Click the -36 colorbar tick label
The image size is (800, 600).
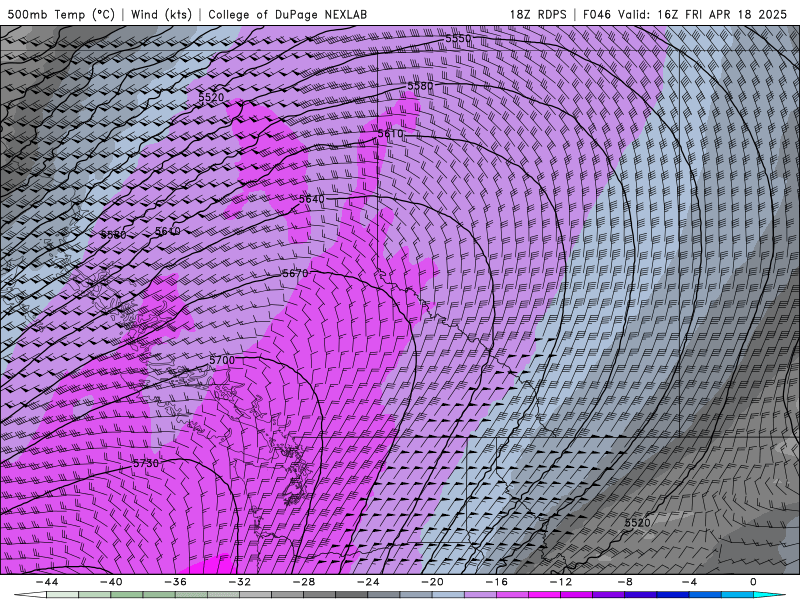(x=175, y=582)
